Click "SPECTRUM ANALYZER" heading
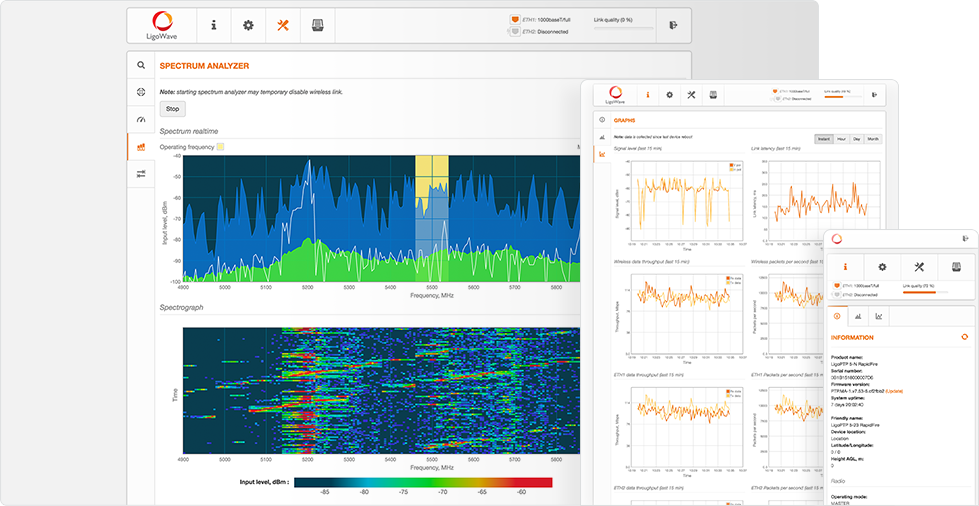979x506 pixels. (204, 66)
